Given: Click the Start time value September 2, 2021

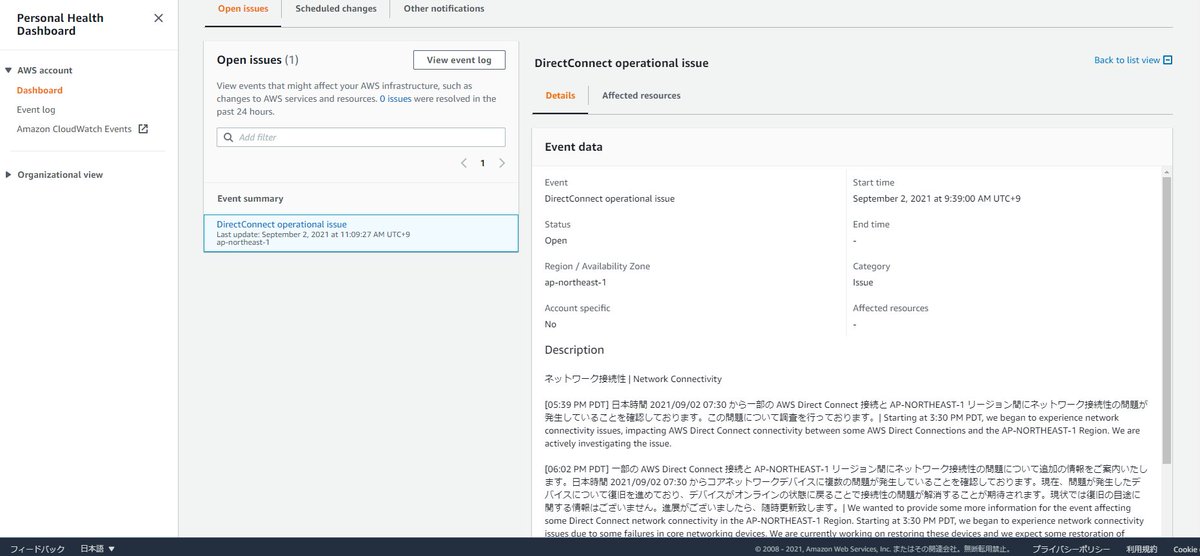Looking at the screenshot, I should click(x=937, y=198).
